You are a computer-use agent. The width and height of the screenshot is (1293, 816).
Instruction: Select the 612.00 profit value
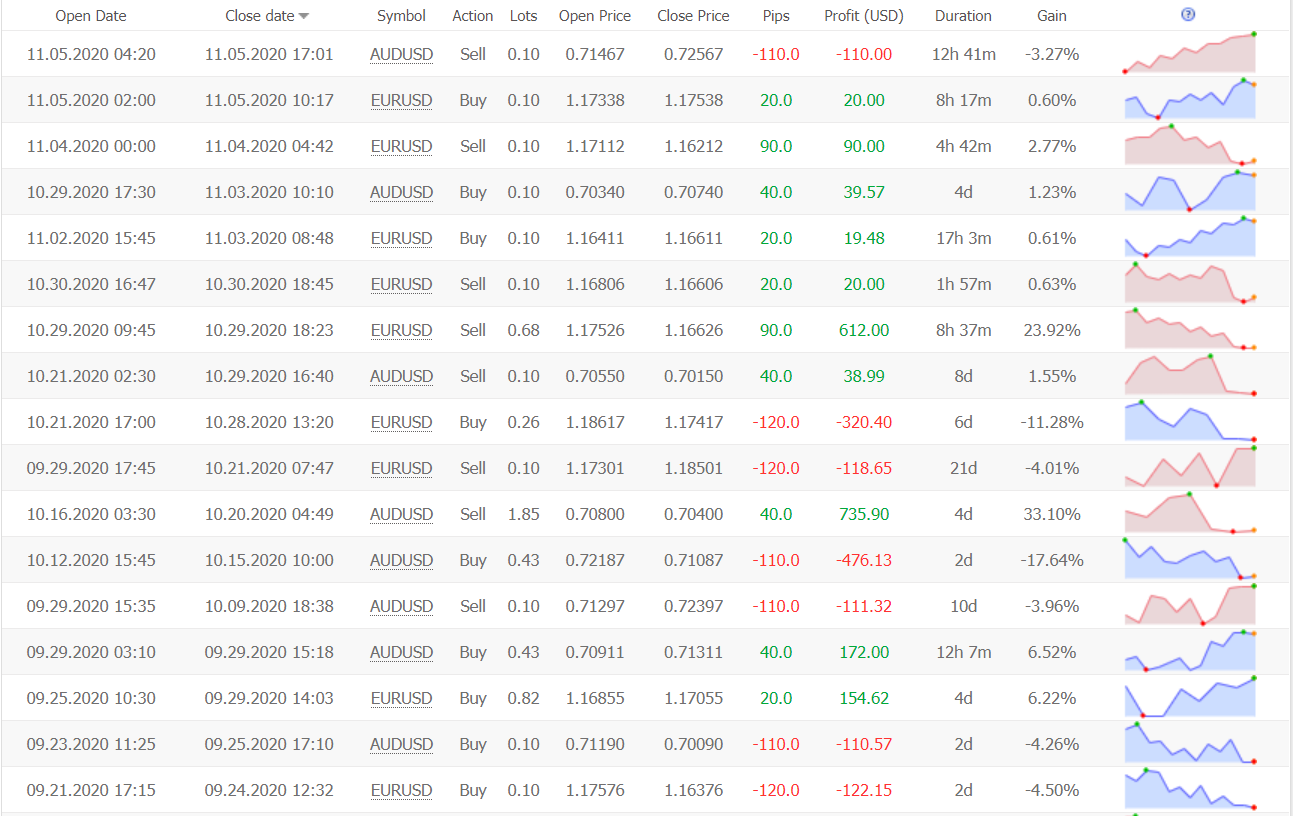click(x=864, y=330)
